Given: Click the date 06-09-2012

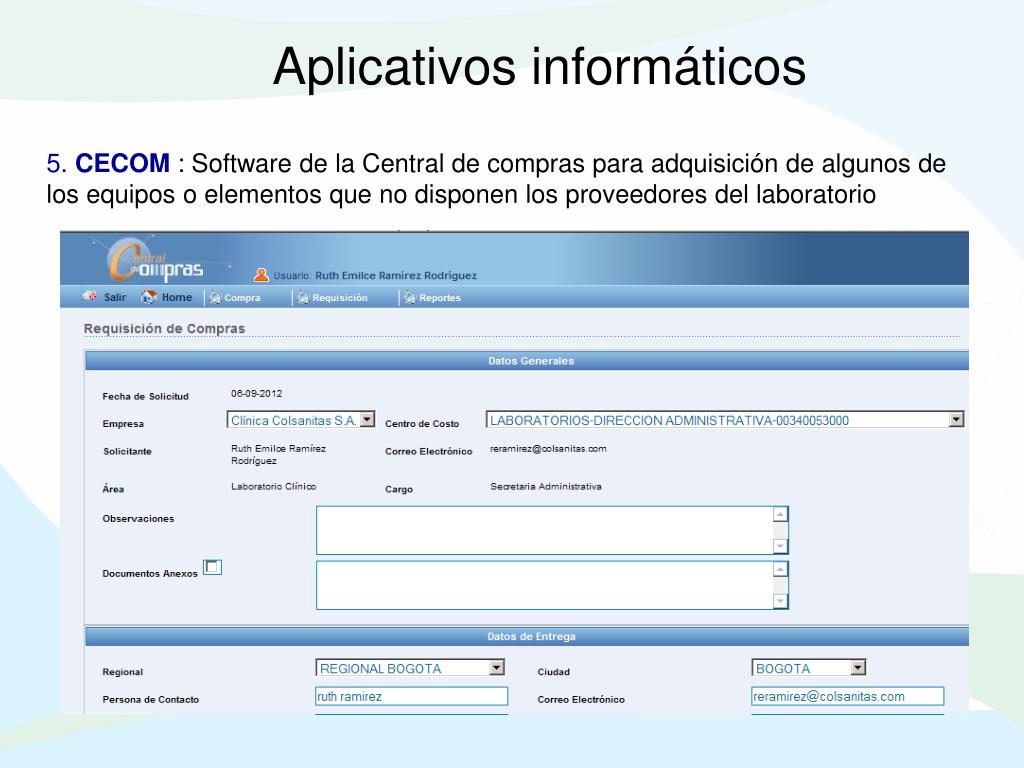Looking at the screenshot, I should click(x=257, y=393).
